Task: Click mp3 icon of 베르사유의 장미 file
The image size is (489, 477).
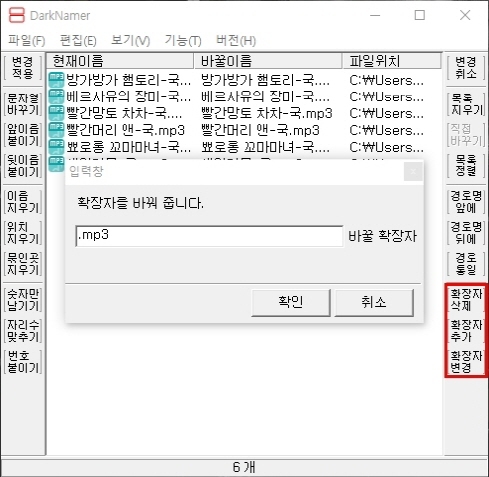Action: [56, 97]
